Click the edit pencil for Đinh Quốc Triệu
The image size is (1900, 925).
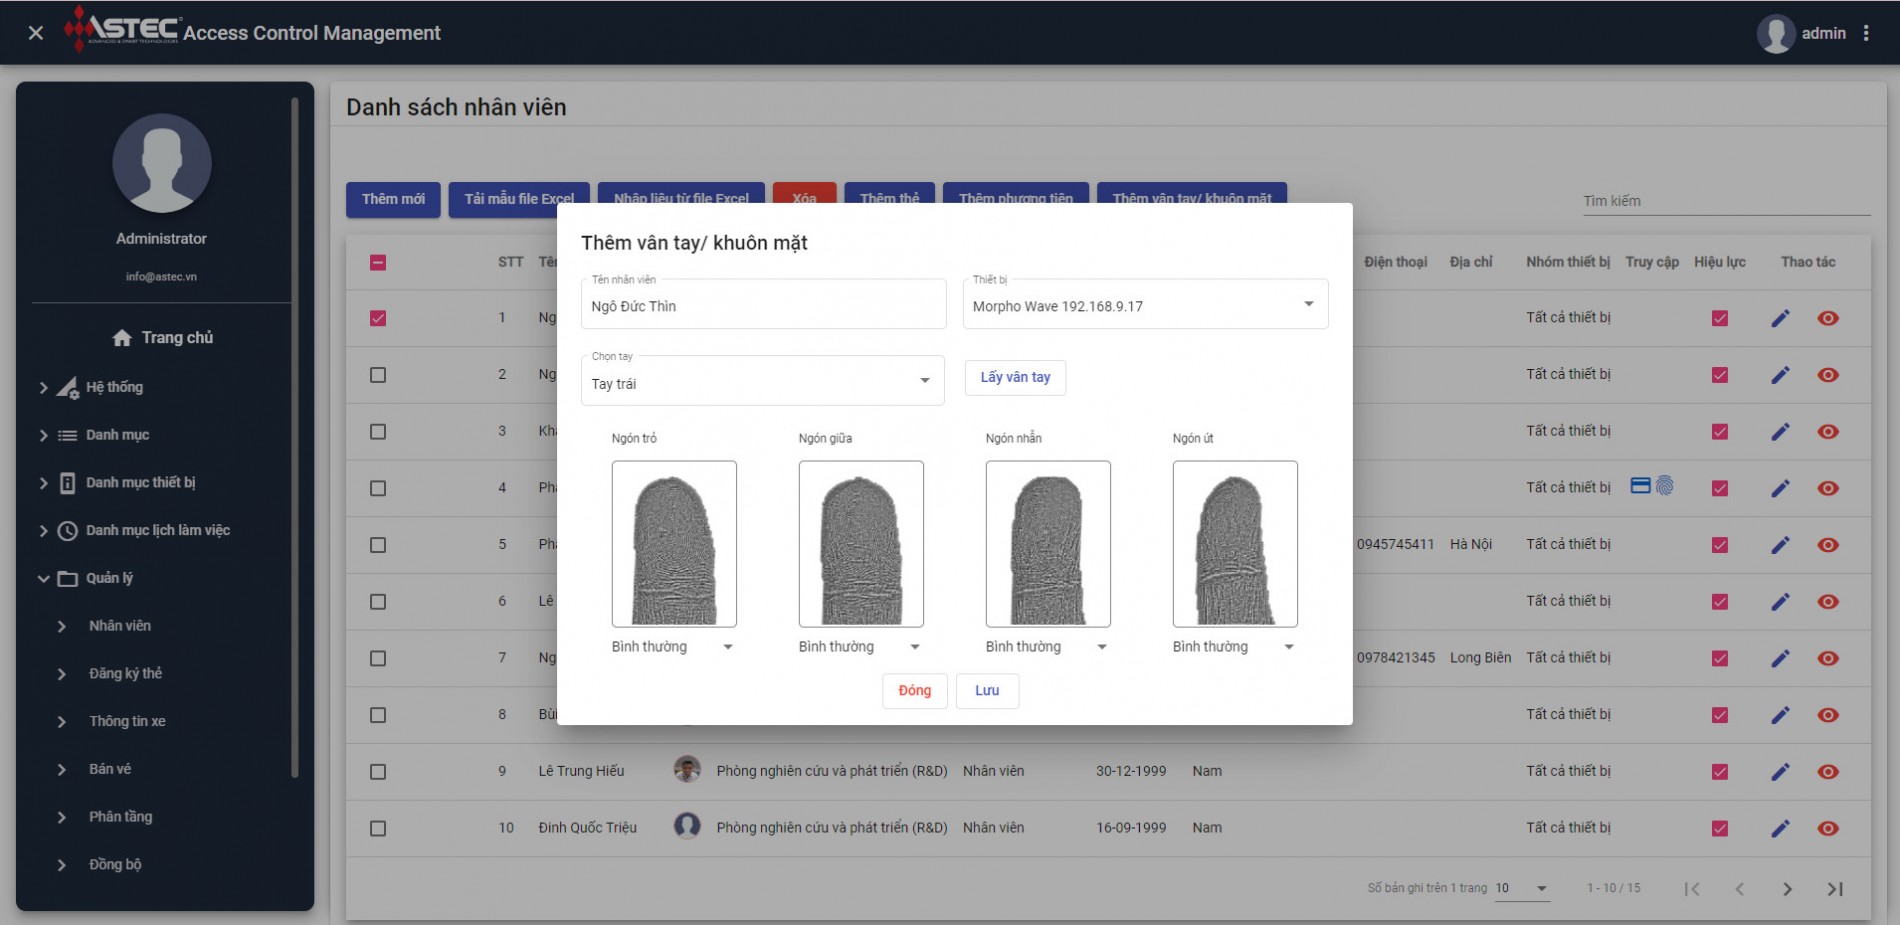[1780, 828]
